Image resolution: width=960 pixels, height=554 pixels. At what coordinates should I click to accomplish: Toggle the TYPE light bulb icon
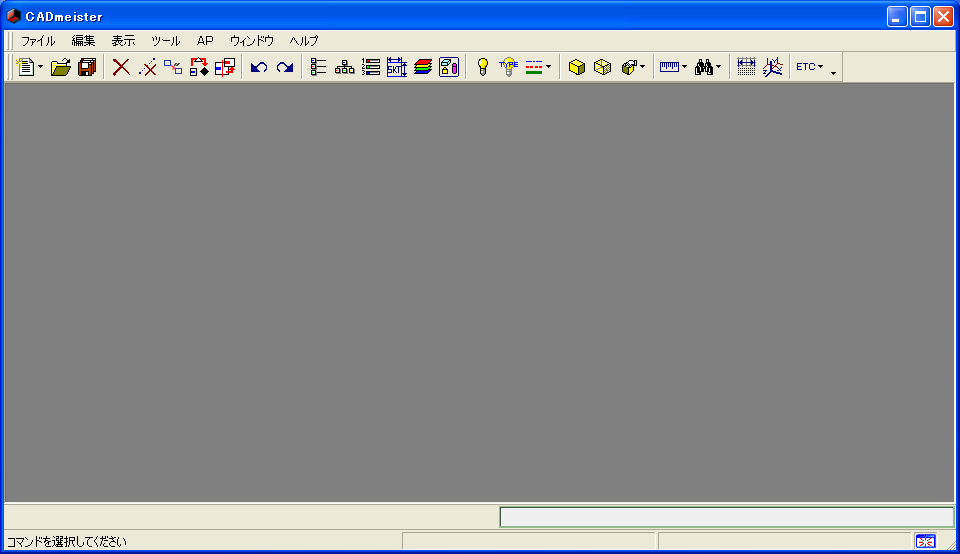point(508,67)
